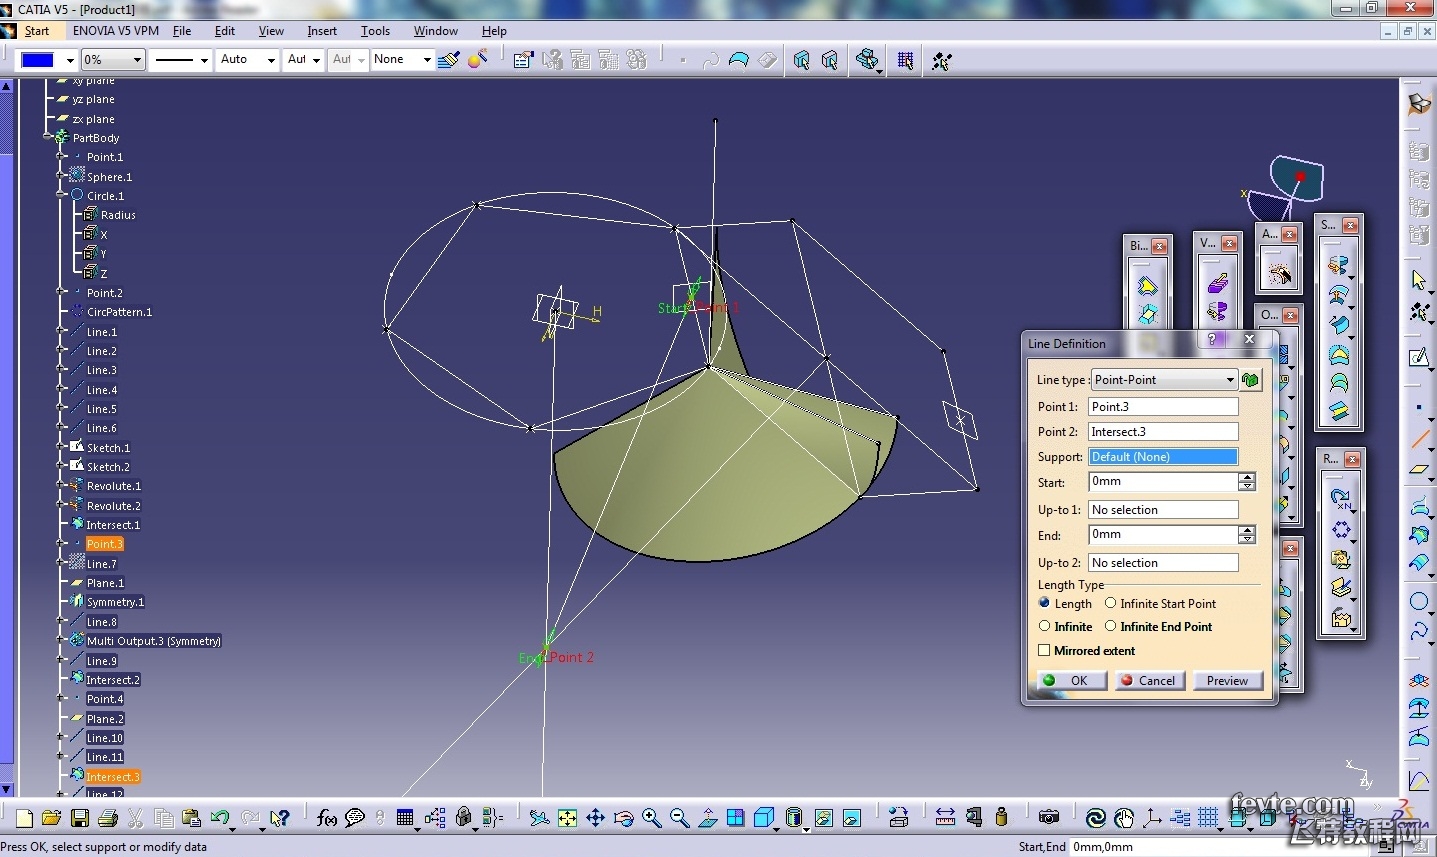This screenshot has width=1437, height=857.
Task: Click the blue fill color swatch
Action: 38,60
